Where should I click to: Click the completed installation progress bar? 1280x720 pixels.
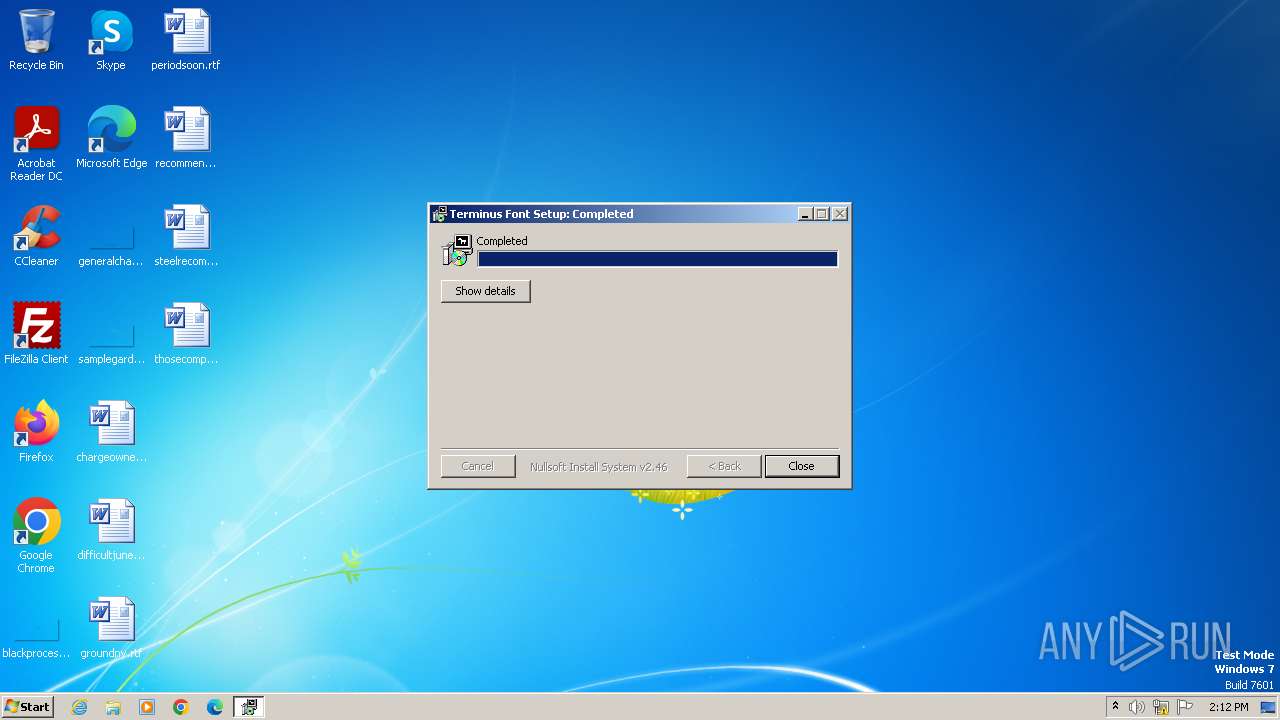657,259
